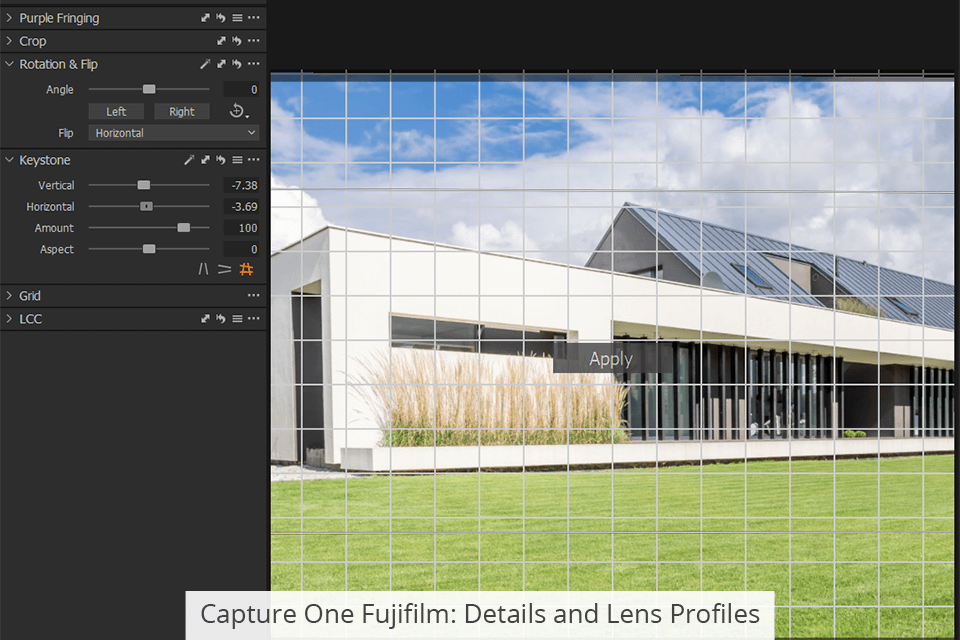Reset the Crop tool adjustments
This screenshot has height=640, width=960.
pyautogui.click(x=236, y=41)
